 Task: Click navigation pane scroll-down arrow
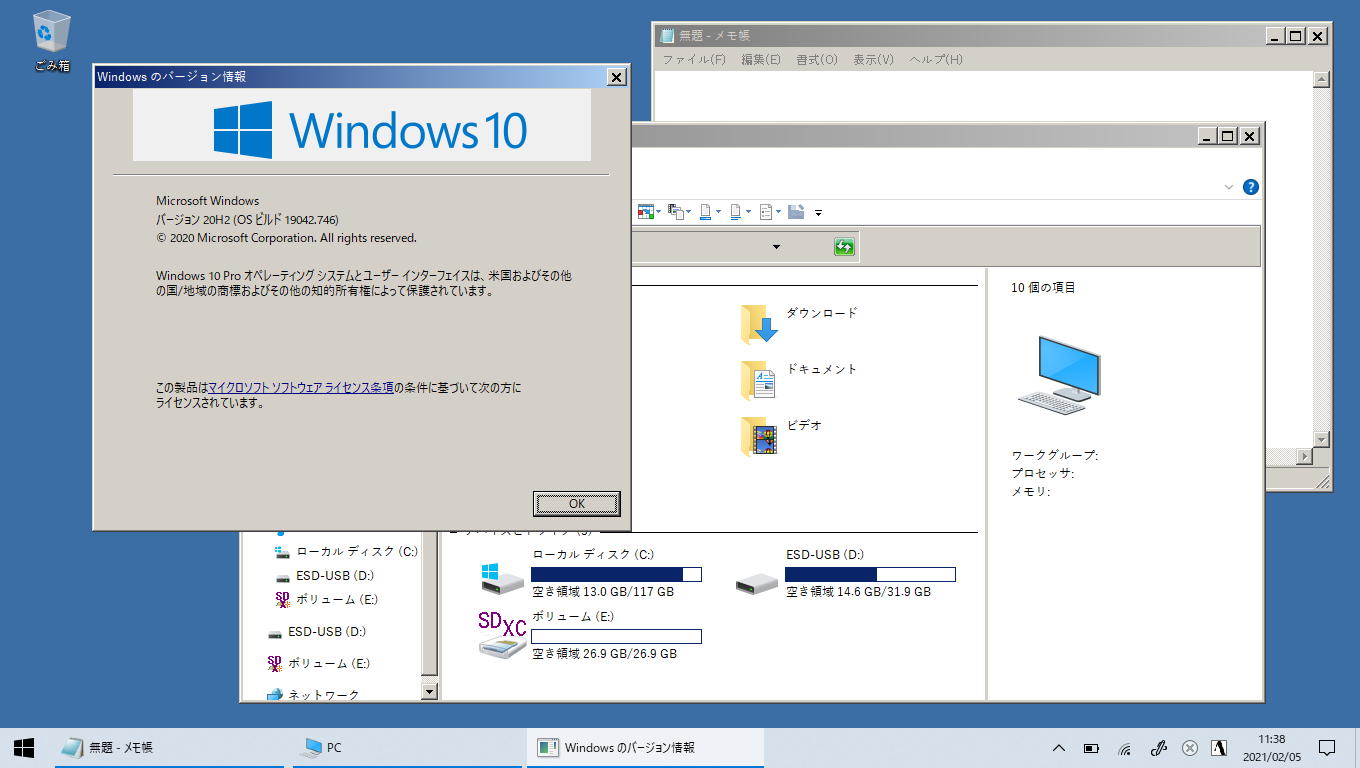coord(430,690)
